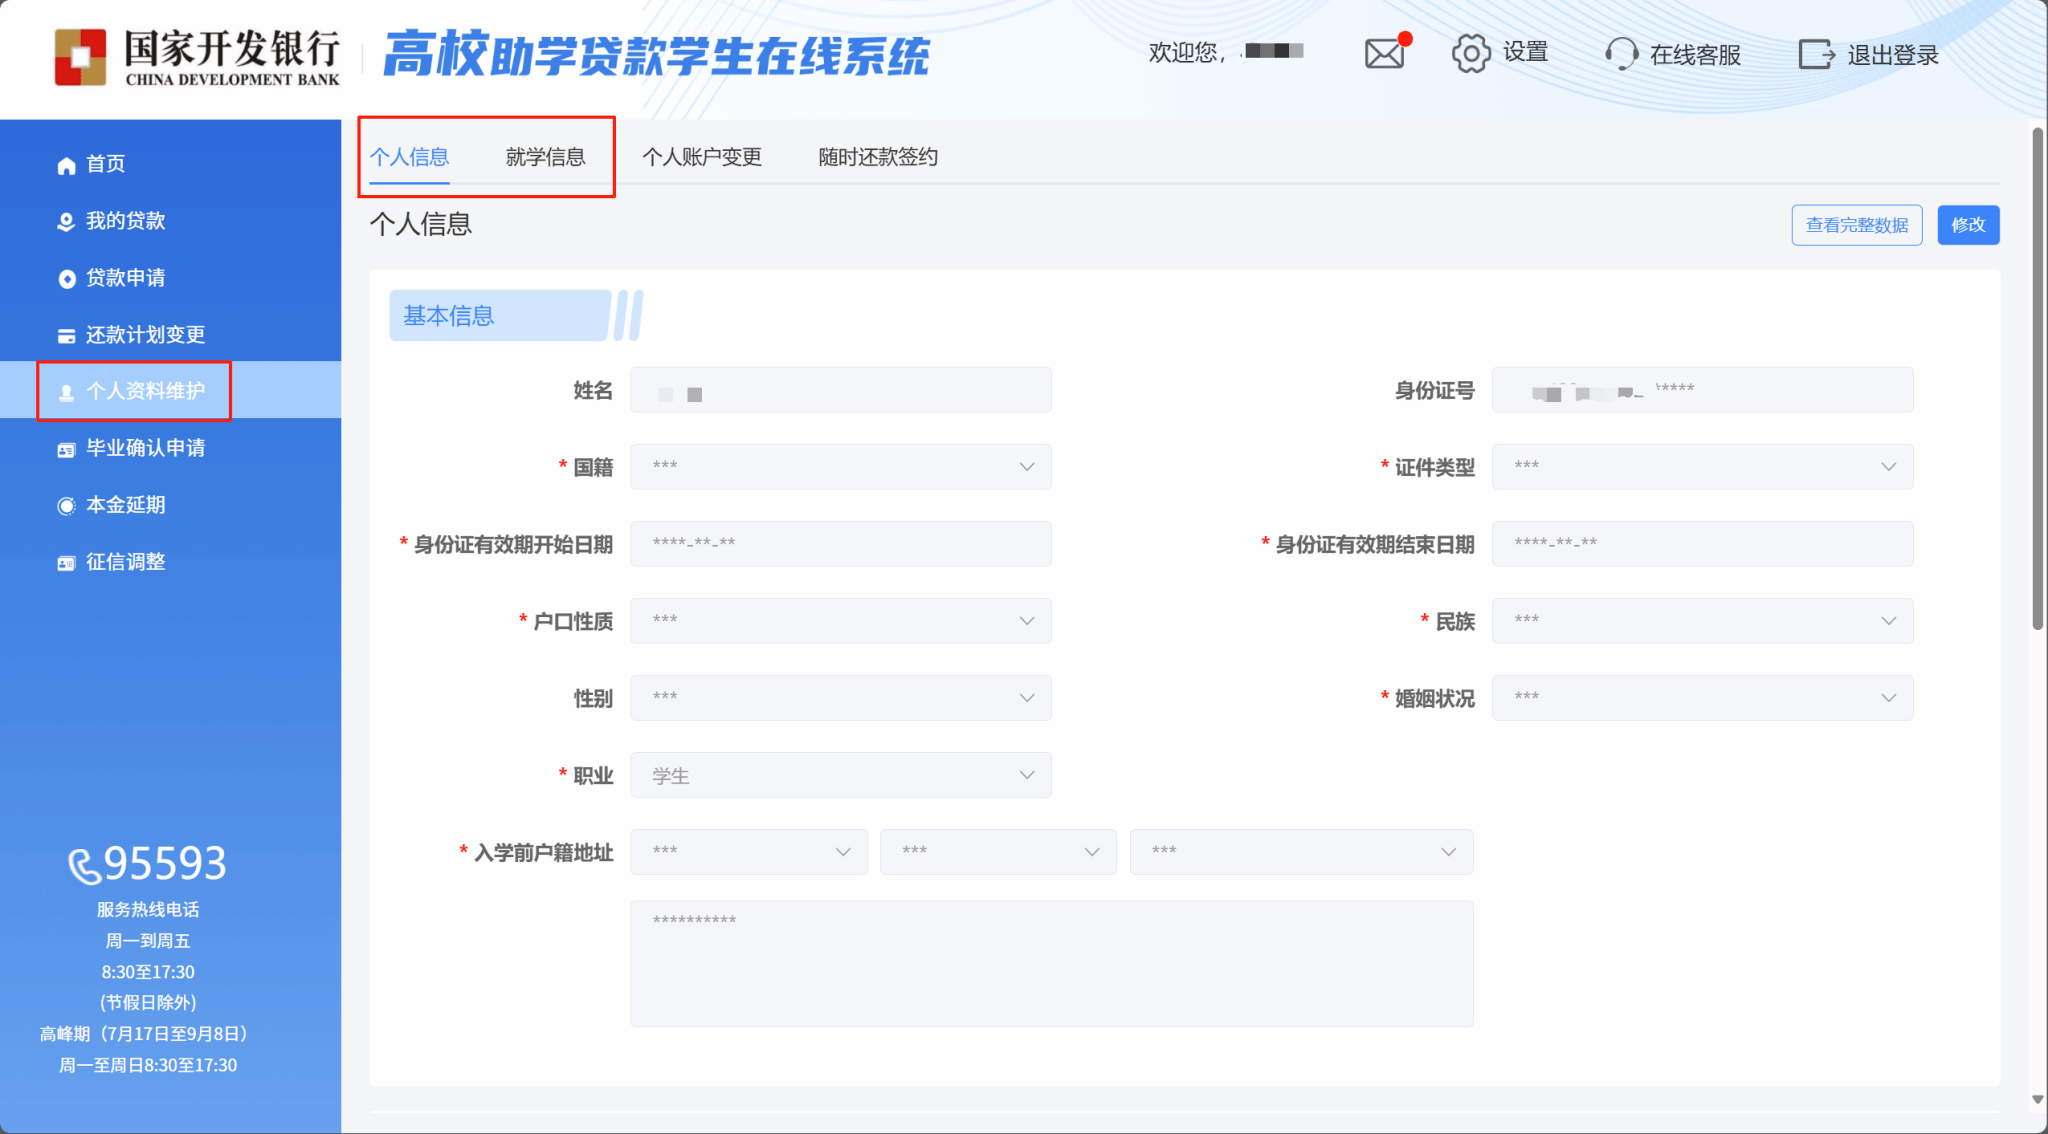The height and width of the screenshot is (1134, 2048).
Task: Open the 职业 dropdown showing 学生
Action: coord(840,775)
